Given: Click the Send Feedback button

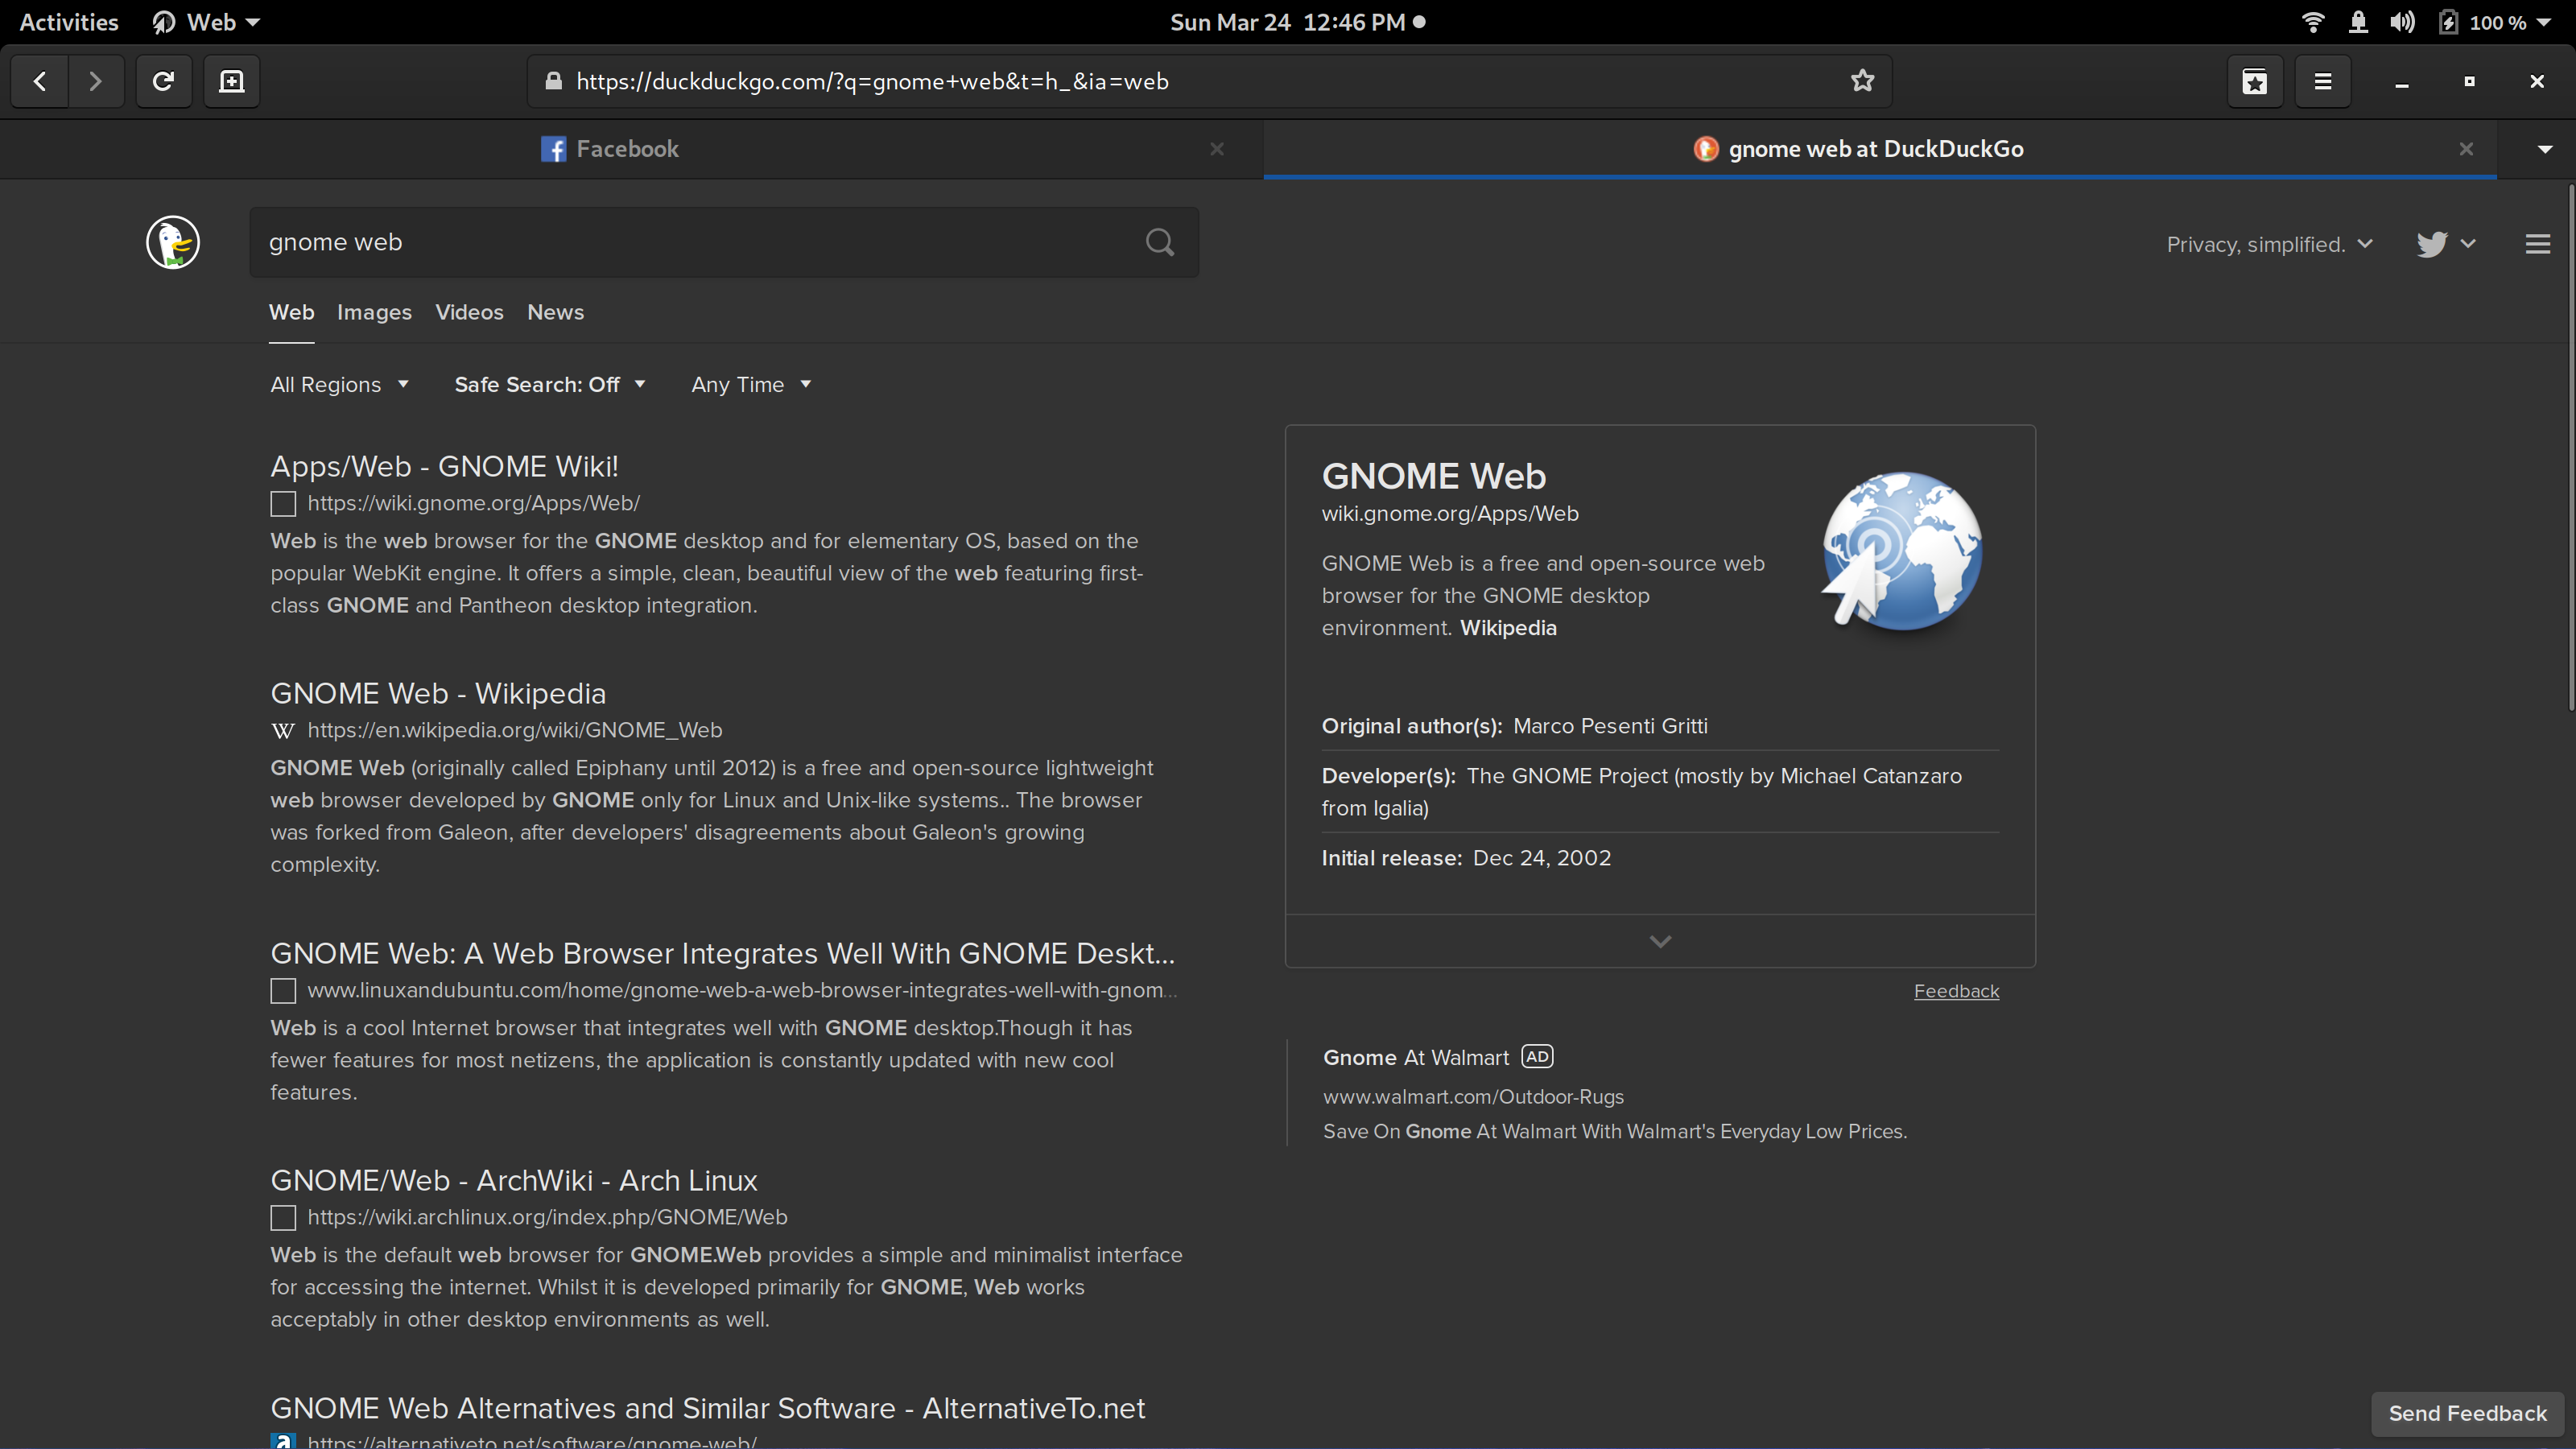Looking at the screenshot, I should pyautogui.click(x=2467, y=1413).
